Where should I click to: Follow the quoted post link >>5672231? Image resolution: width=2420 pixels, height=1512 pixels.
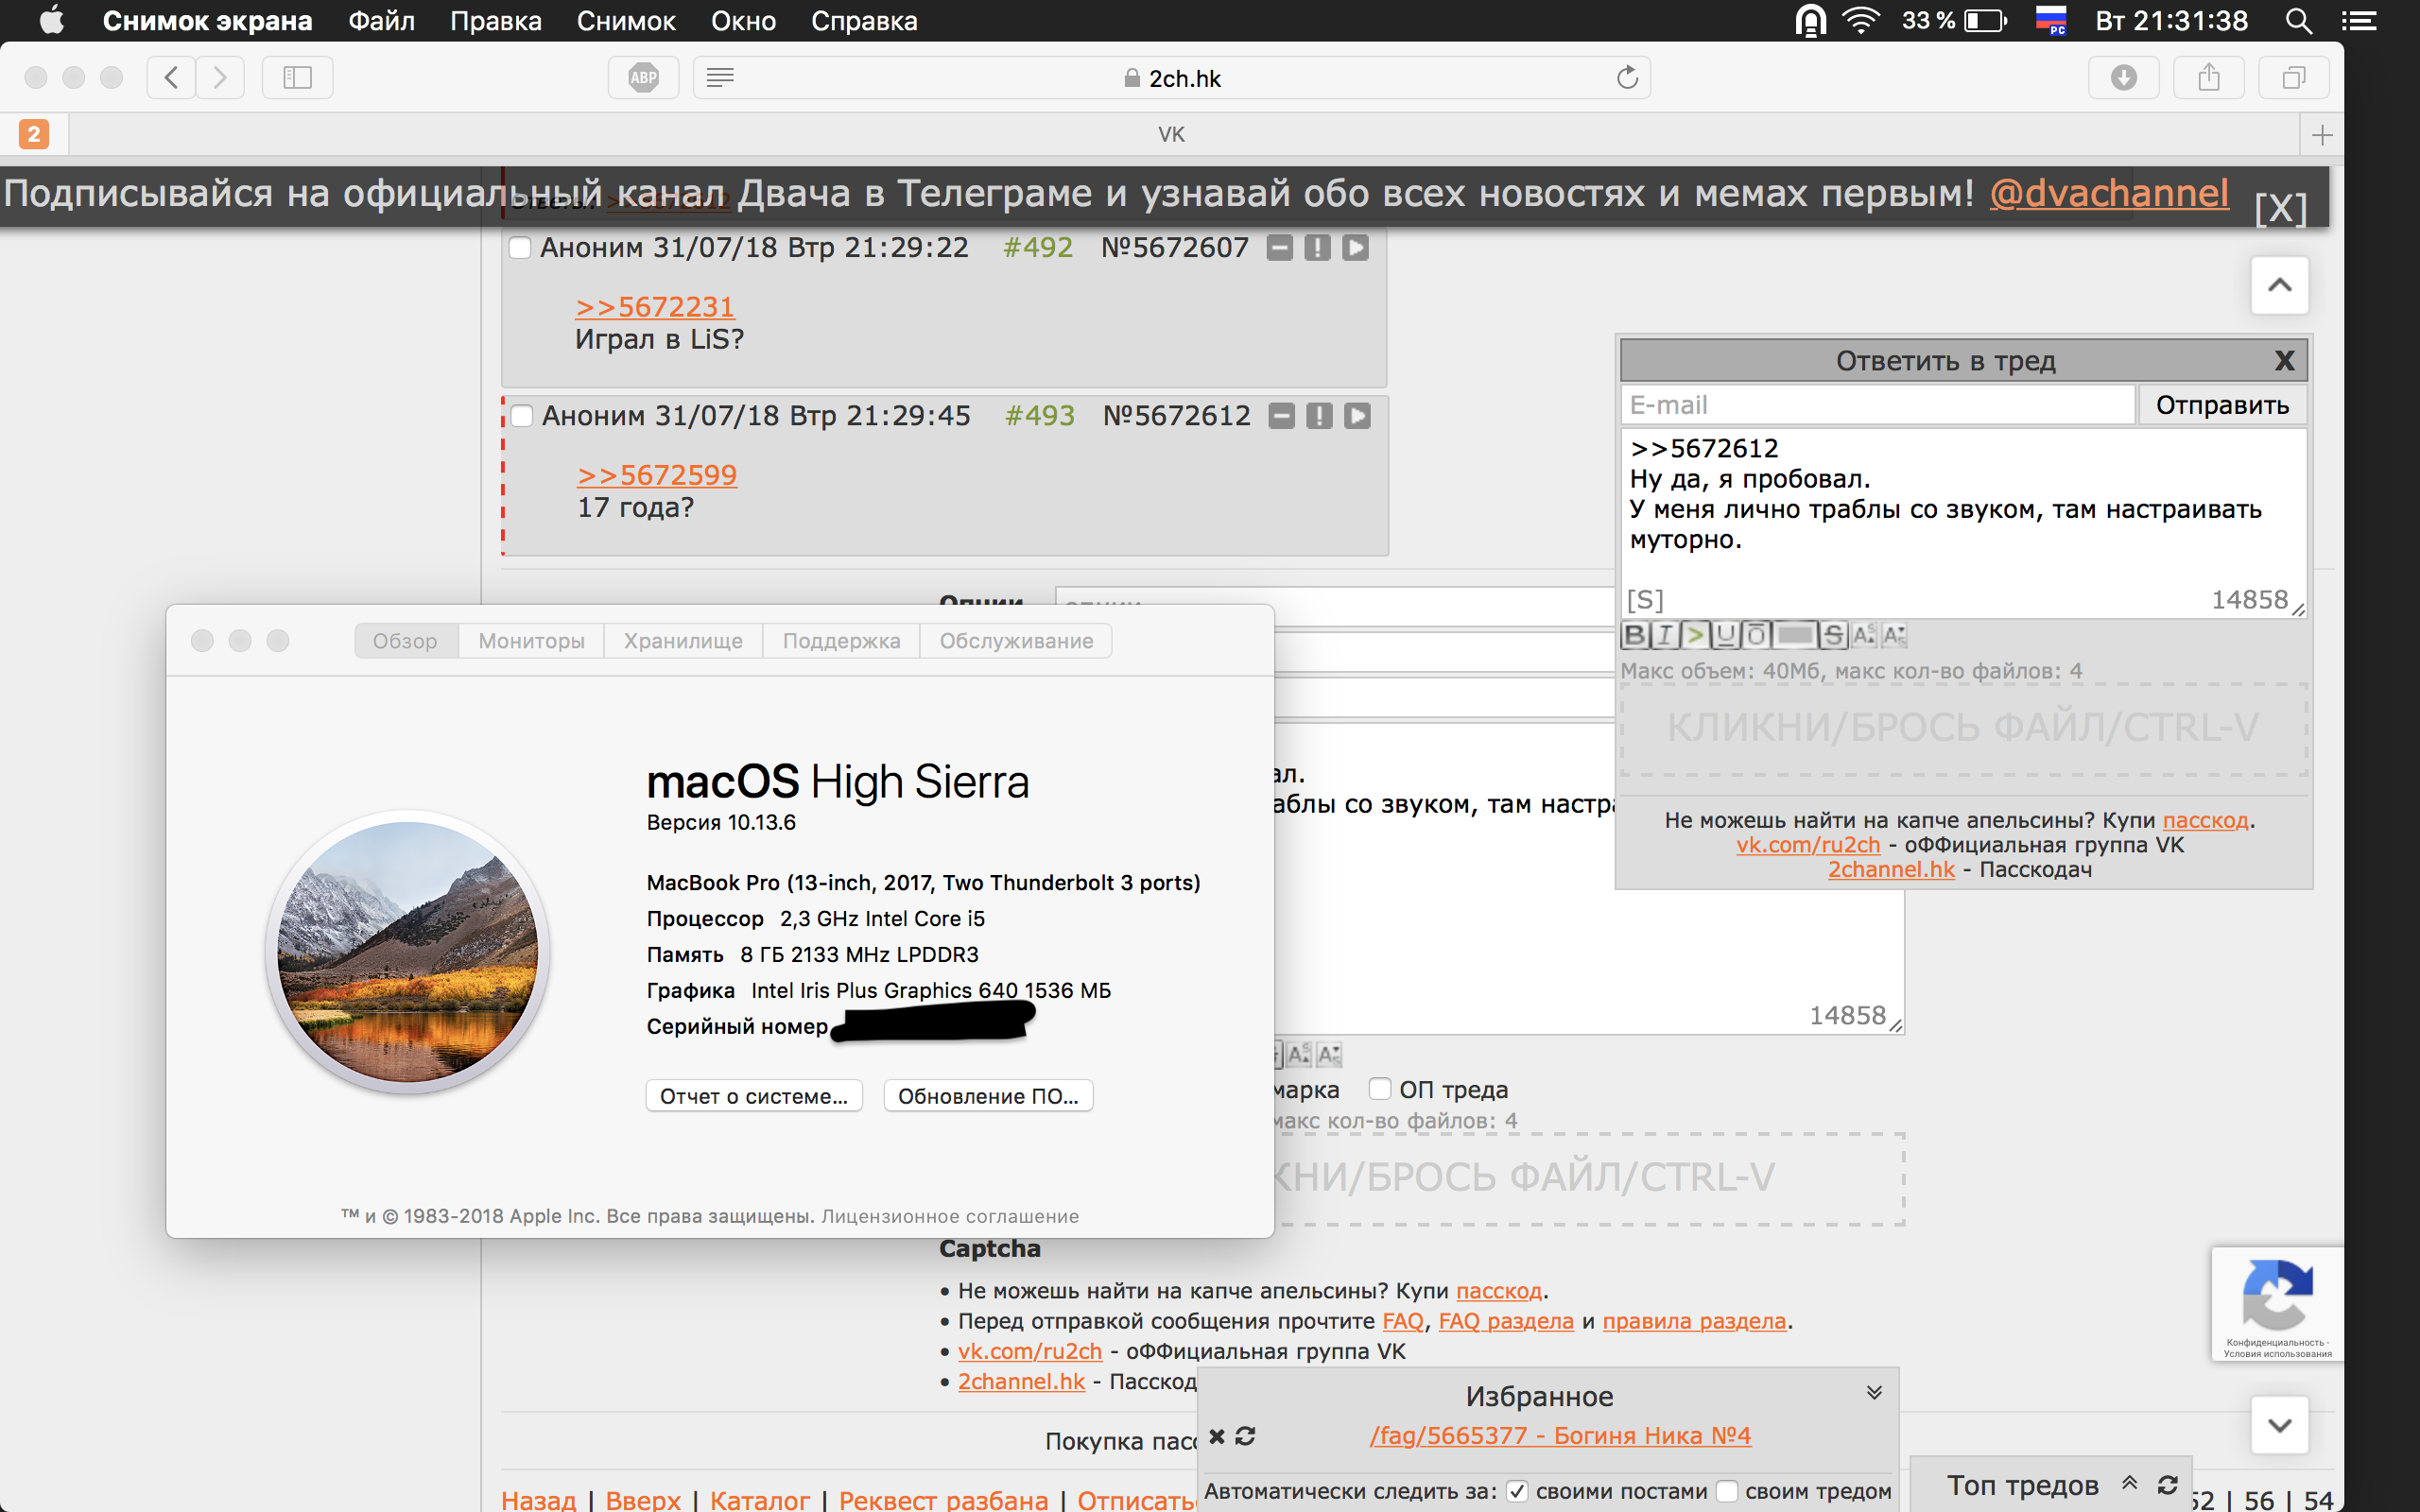(x=655, y=307)
